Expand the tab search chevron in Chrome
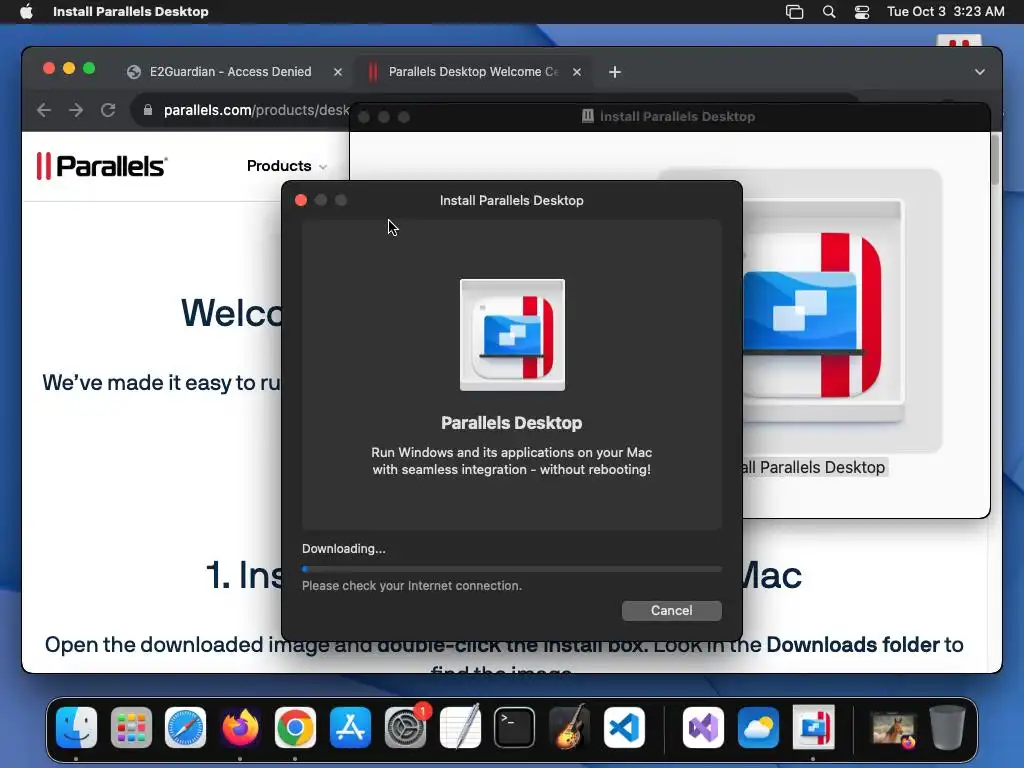This screenshot has width=1024, height=768. coord(980,72)
